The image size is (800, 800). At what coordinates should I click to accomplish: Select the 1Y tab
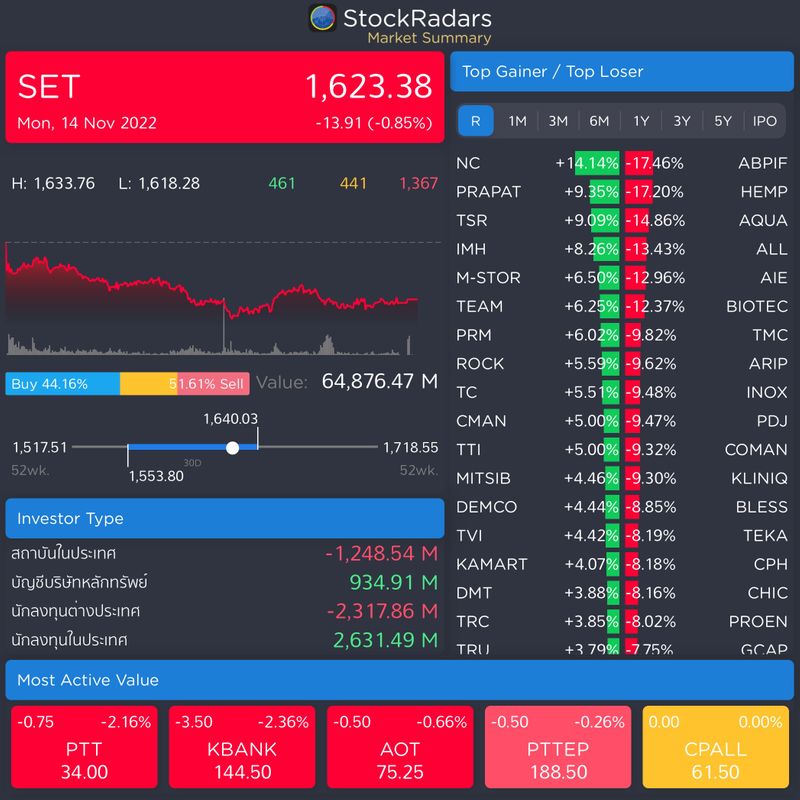pos(640,120)
